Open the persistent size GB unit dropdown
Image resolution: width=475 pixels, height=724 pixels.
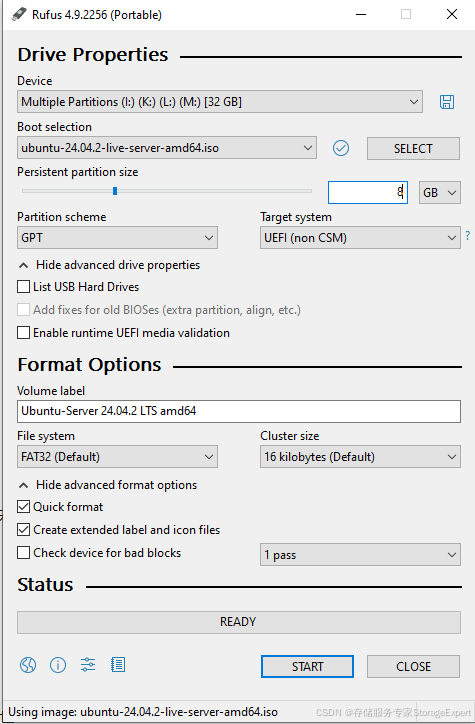439,192
